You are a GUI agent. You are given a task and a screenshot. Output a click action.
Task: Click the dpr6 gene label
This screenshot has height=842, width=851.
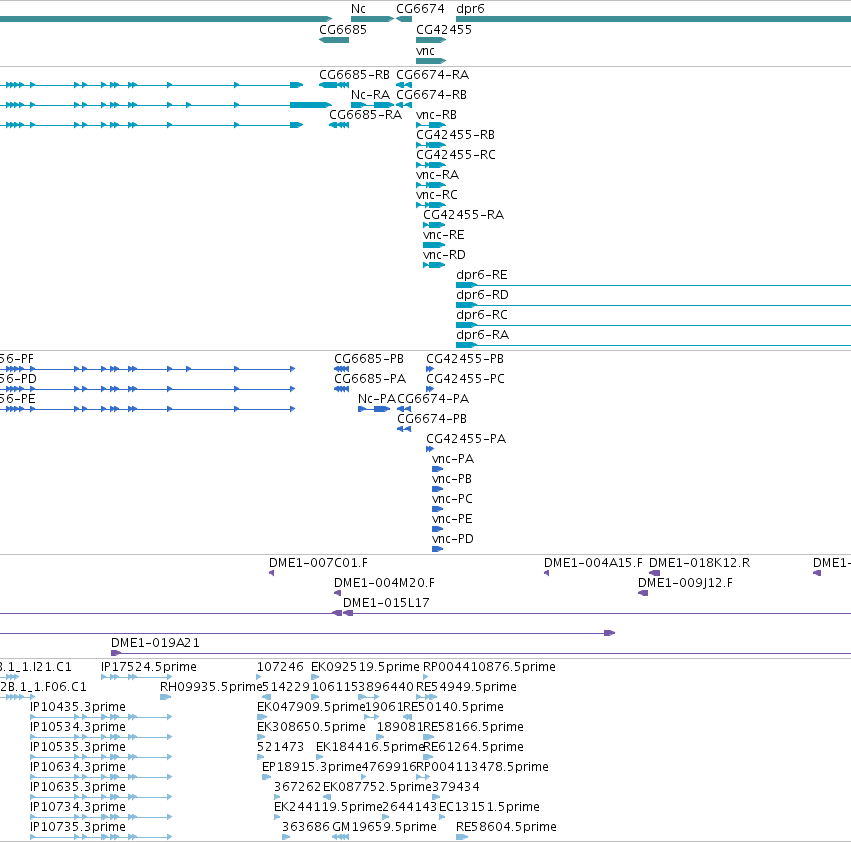click(x=470, y=9)
